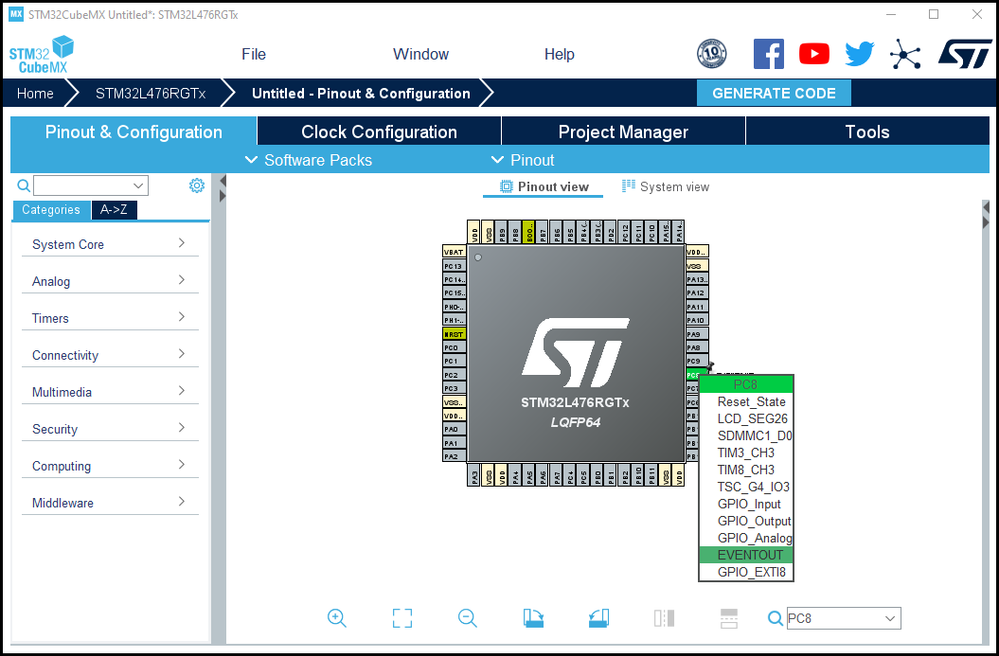Select the PC0 pin on the chip
This screenshot has height=656, width=999.
pyautogui.click(x=454, y=347)
